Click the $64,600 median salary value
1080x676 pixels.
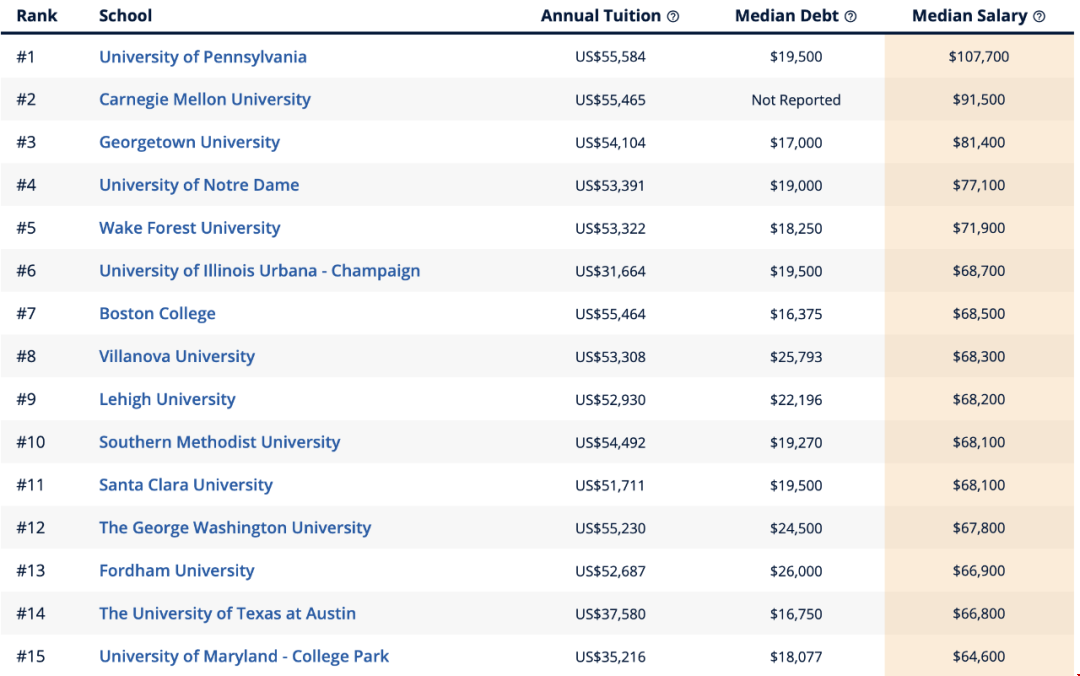pyautogui.click(x=979, y=656)
